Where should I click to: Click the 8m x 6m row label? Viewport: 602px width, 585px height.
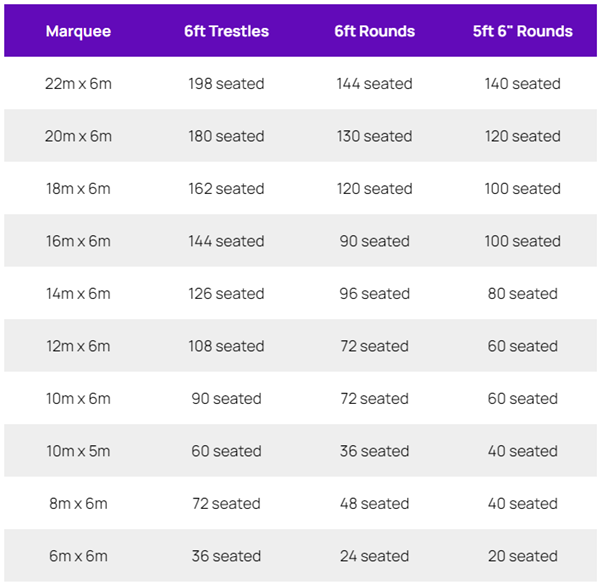pyautogui.click(x=78, y=504)
